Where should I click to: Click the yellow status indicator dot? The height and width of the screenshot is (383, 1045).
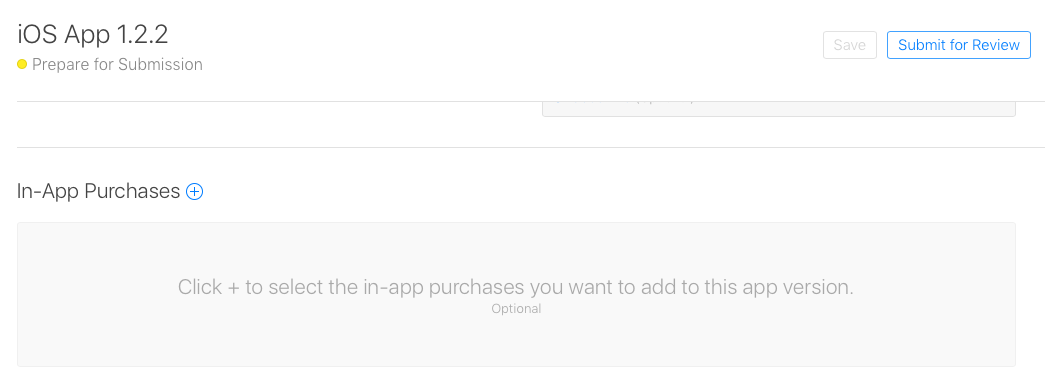point(22,65)
